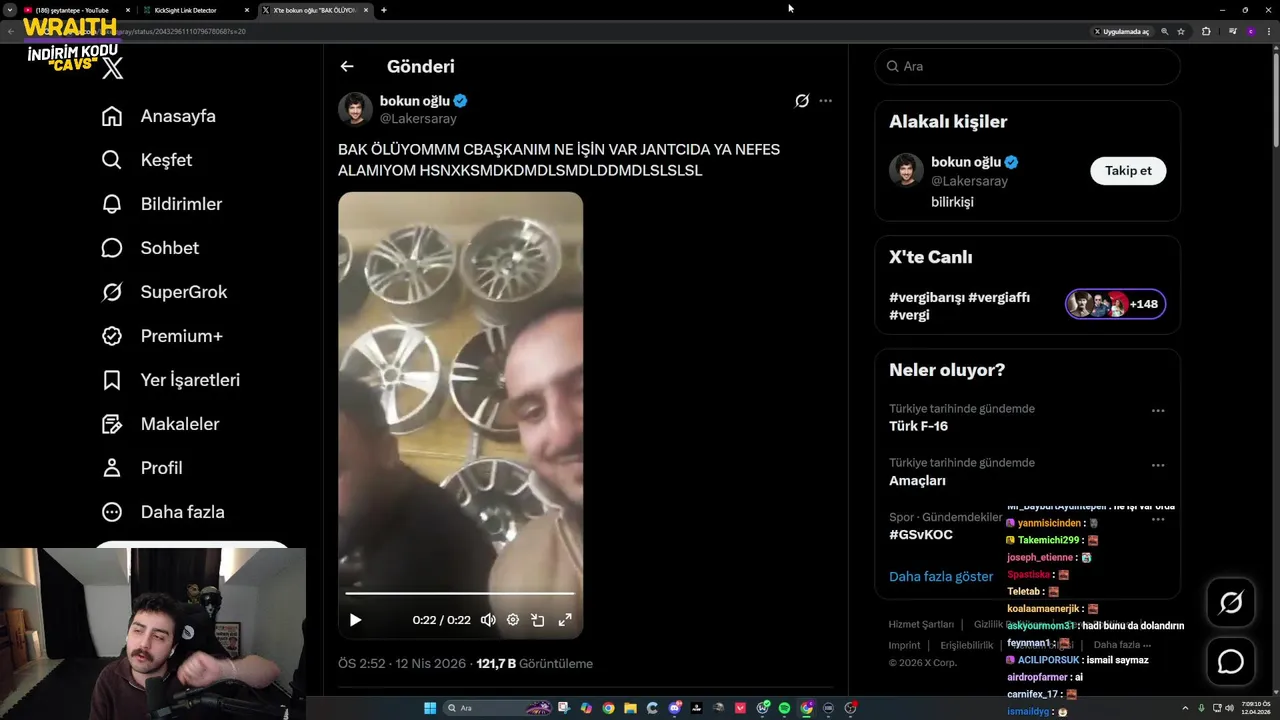Open the Premium+ badge icon
The width and height of the screenshot is (1280, 720).
pos(112,336)
